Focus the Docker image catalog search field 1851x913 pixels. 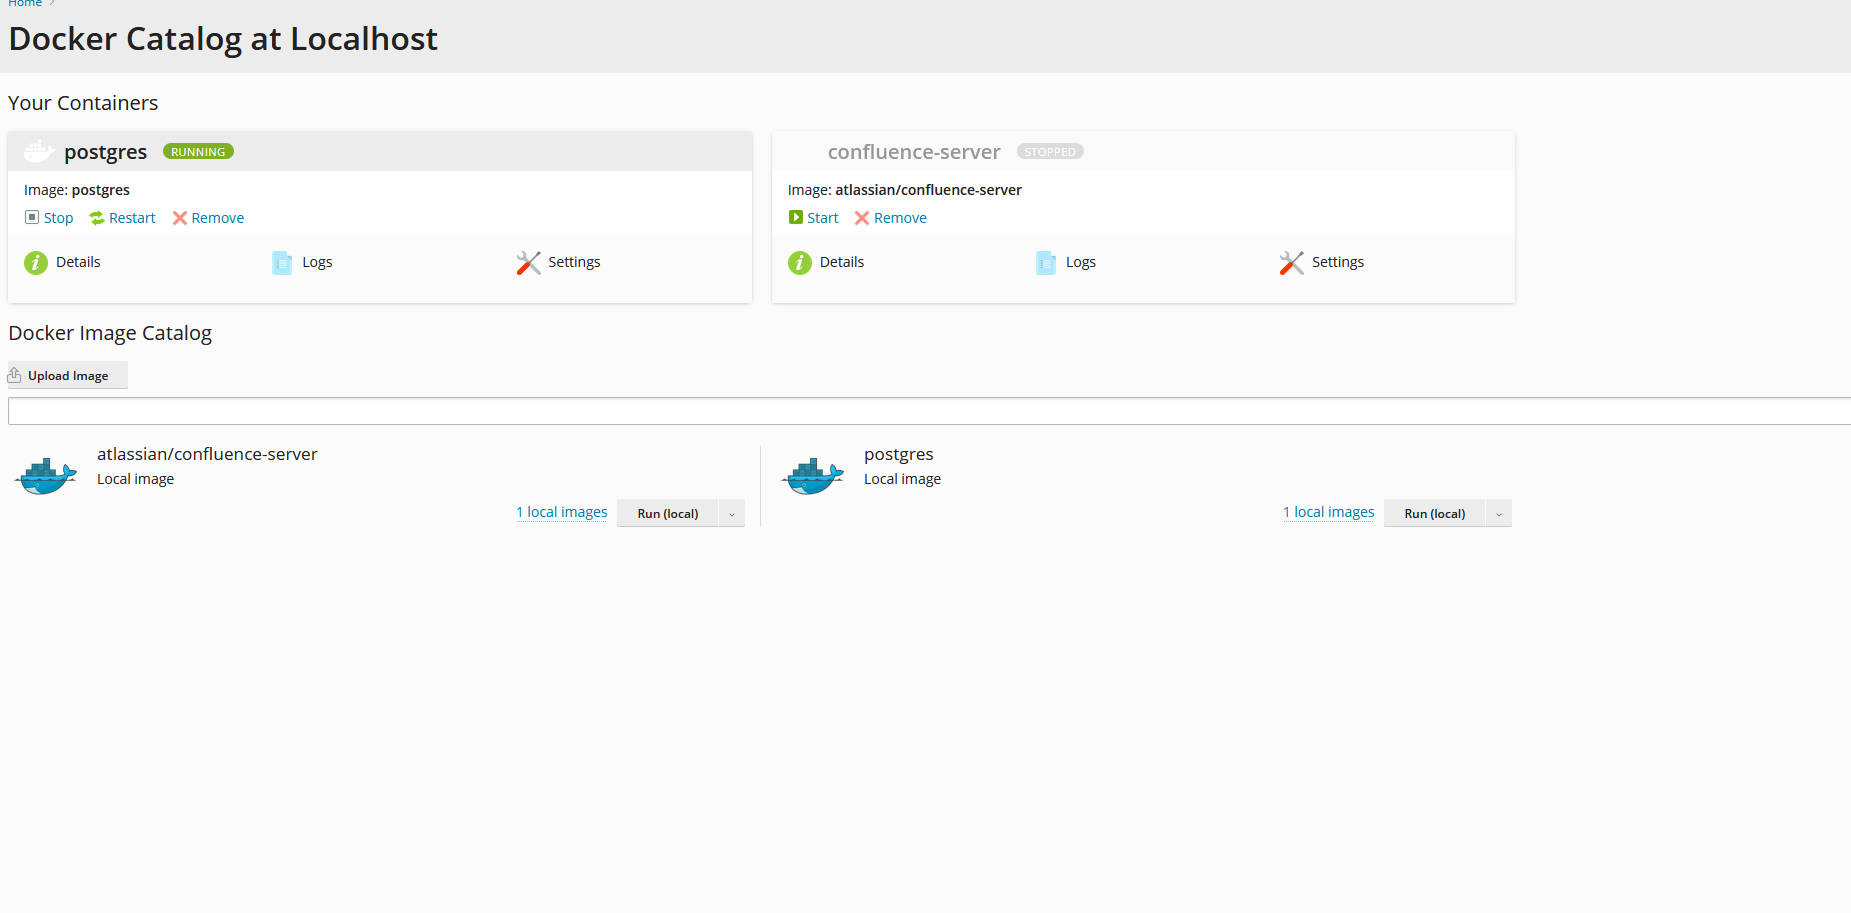[929, 411]
